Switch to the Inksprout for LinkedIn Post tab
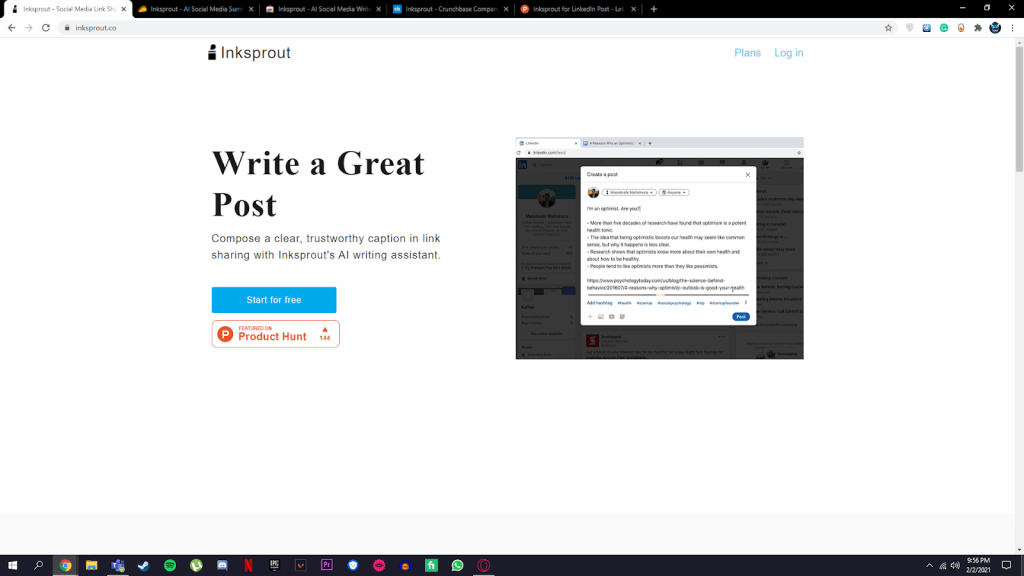1024x576 pixels. pyautogui.click(x=578, y=9)
